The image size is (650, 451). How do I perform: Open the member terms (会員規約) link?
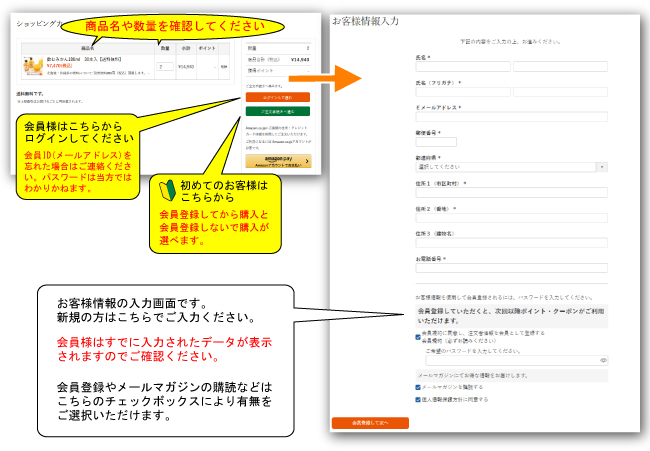point(432,342)
